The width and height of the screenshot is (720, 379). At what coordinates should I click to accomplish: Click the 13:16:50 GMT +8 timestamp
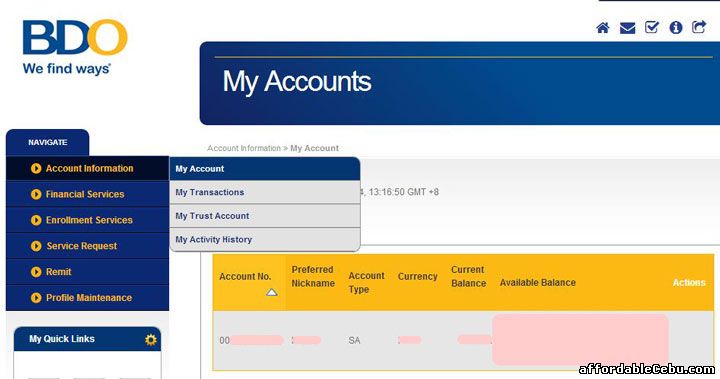[404, 192]
